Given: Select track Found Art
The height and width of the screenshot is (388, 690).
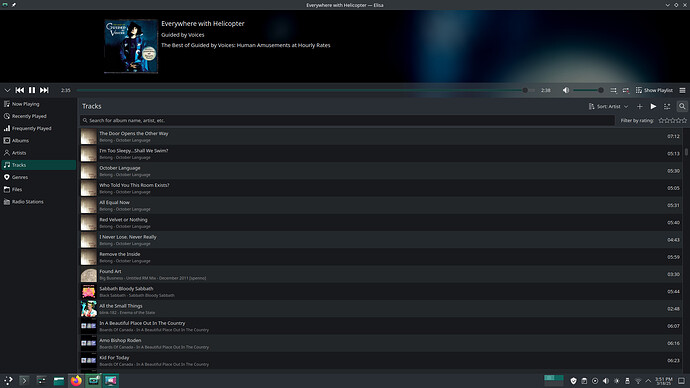Looking at the screenshot, I should coord(381,274).
